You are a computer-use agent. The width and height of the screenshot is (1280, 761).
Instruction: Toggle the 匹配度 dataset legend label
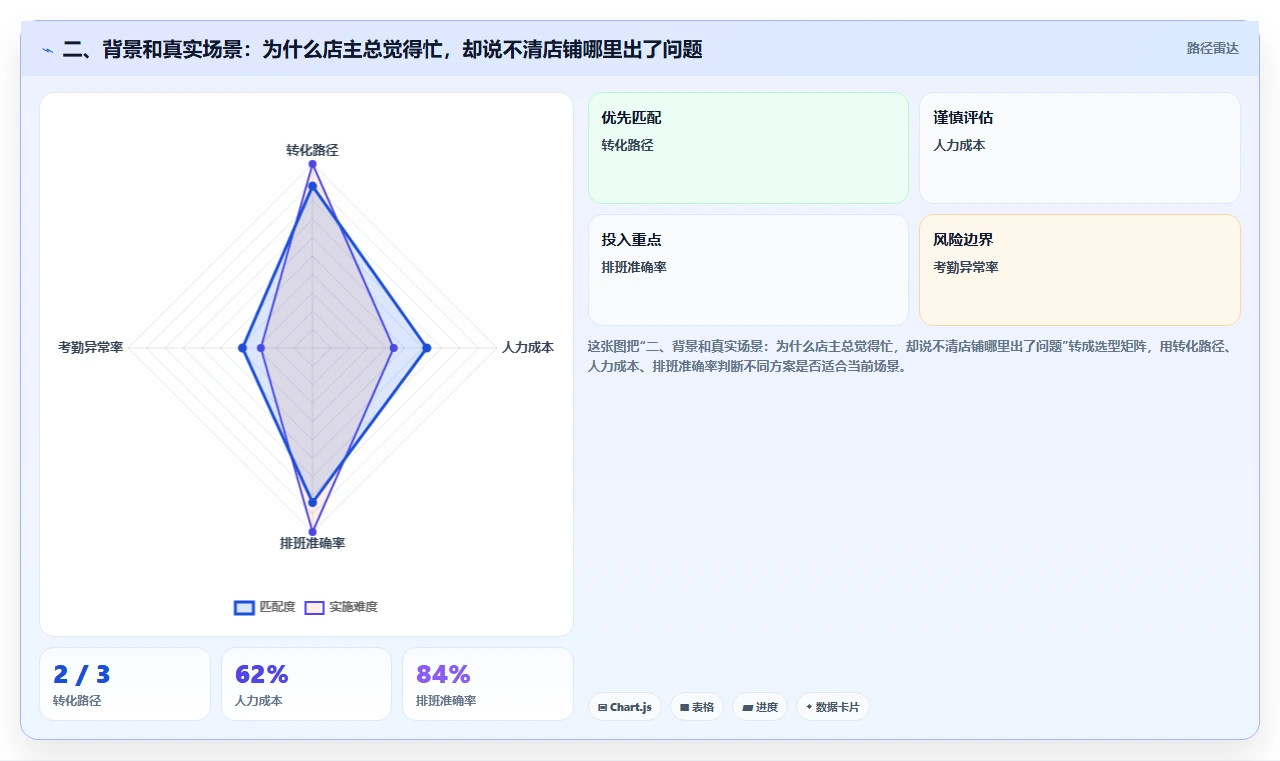coord(277,607)
